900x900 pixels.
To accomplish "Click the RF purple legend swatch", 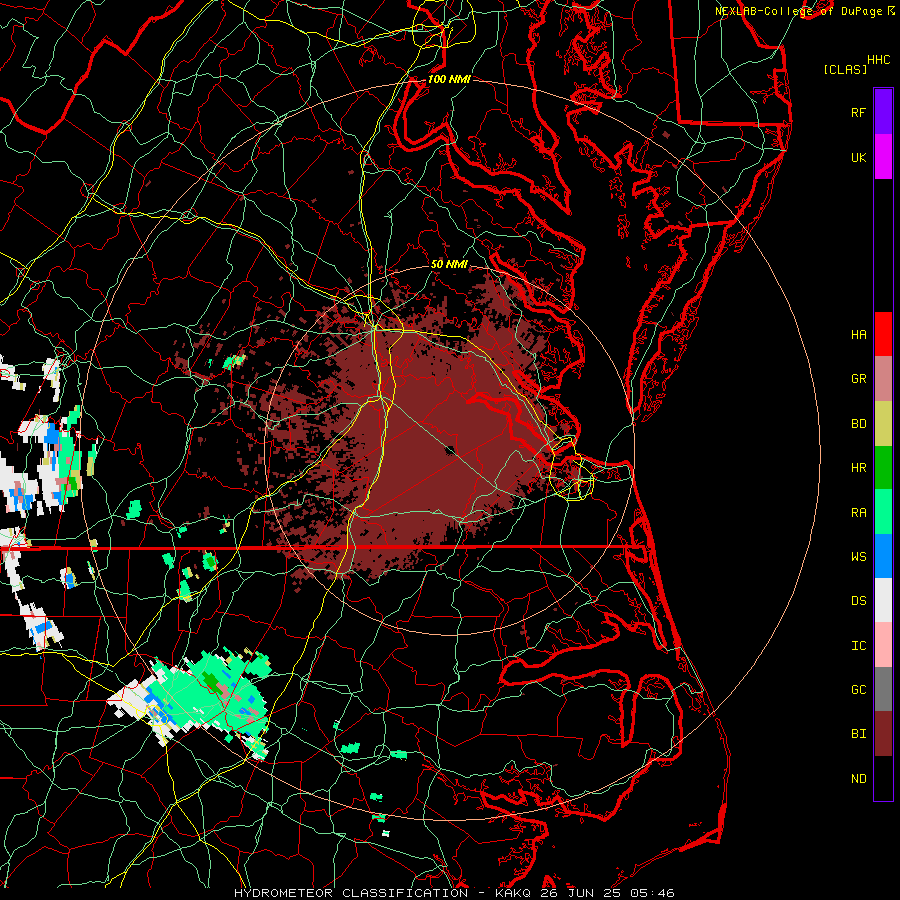I will [883, 112].
